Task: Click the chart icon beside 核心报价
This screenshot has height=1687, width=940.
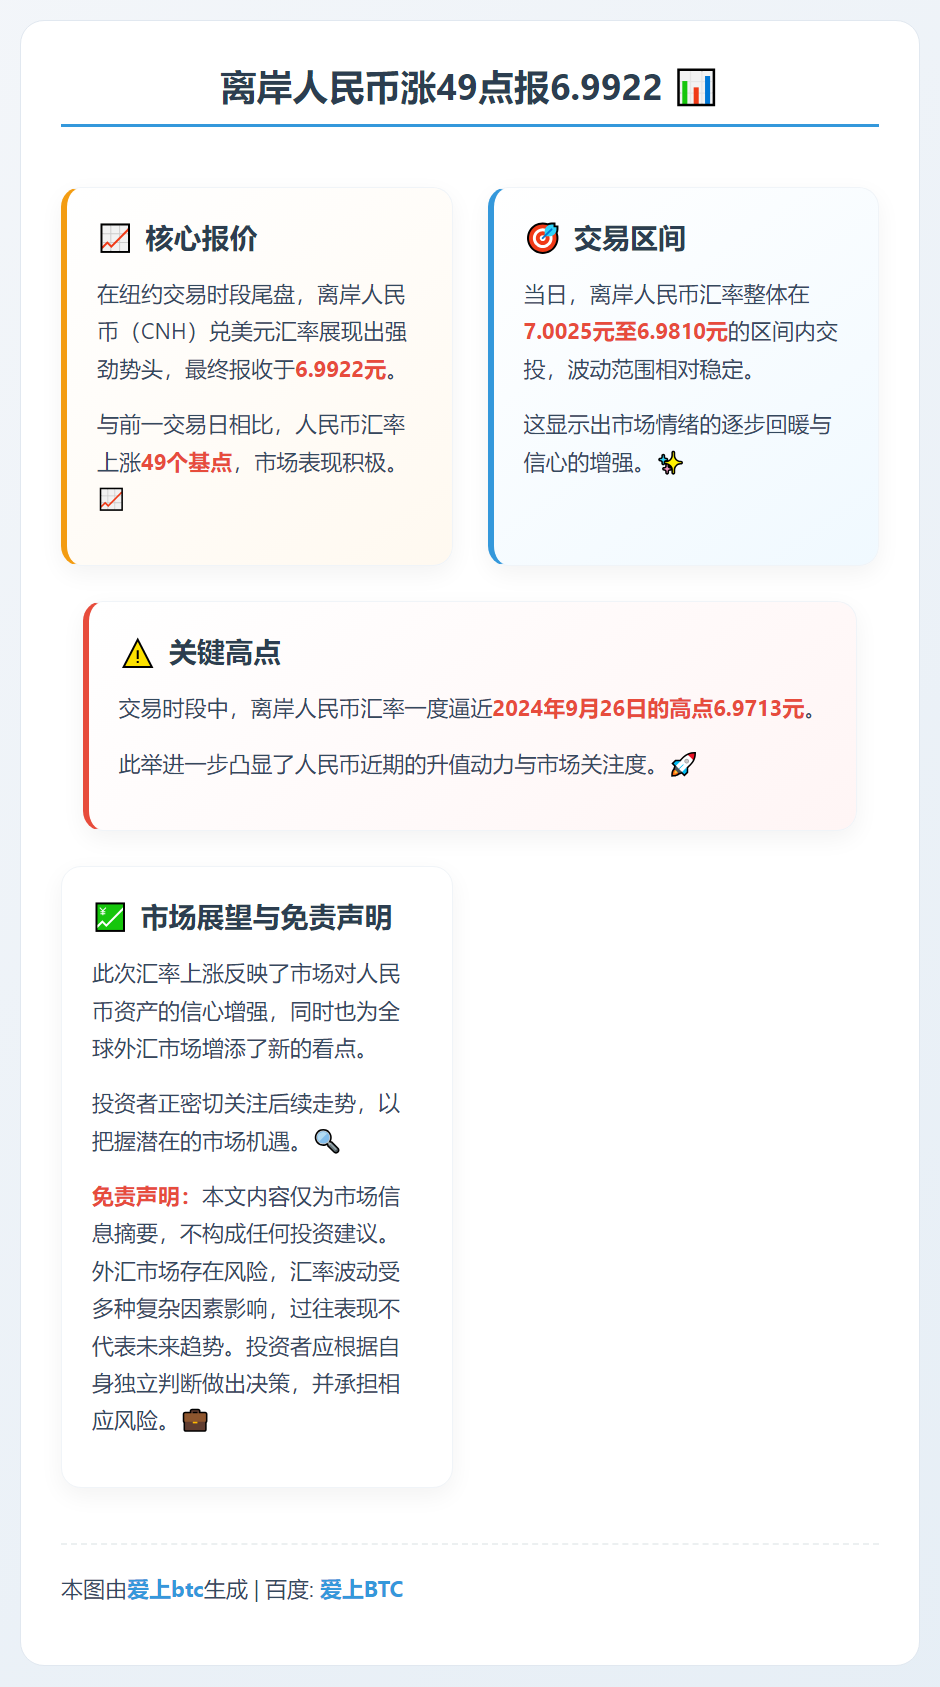Action: pyautogui.click(x=115, y=239)
